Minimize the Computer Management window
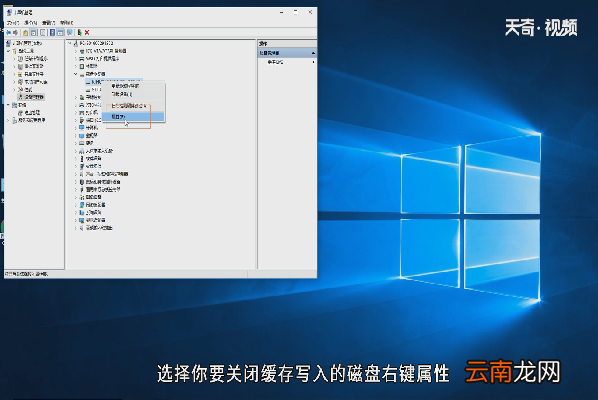Screen dimensions: 598x400 (x=281, y=12)
